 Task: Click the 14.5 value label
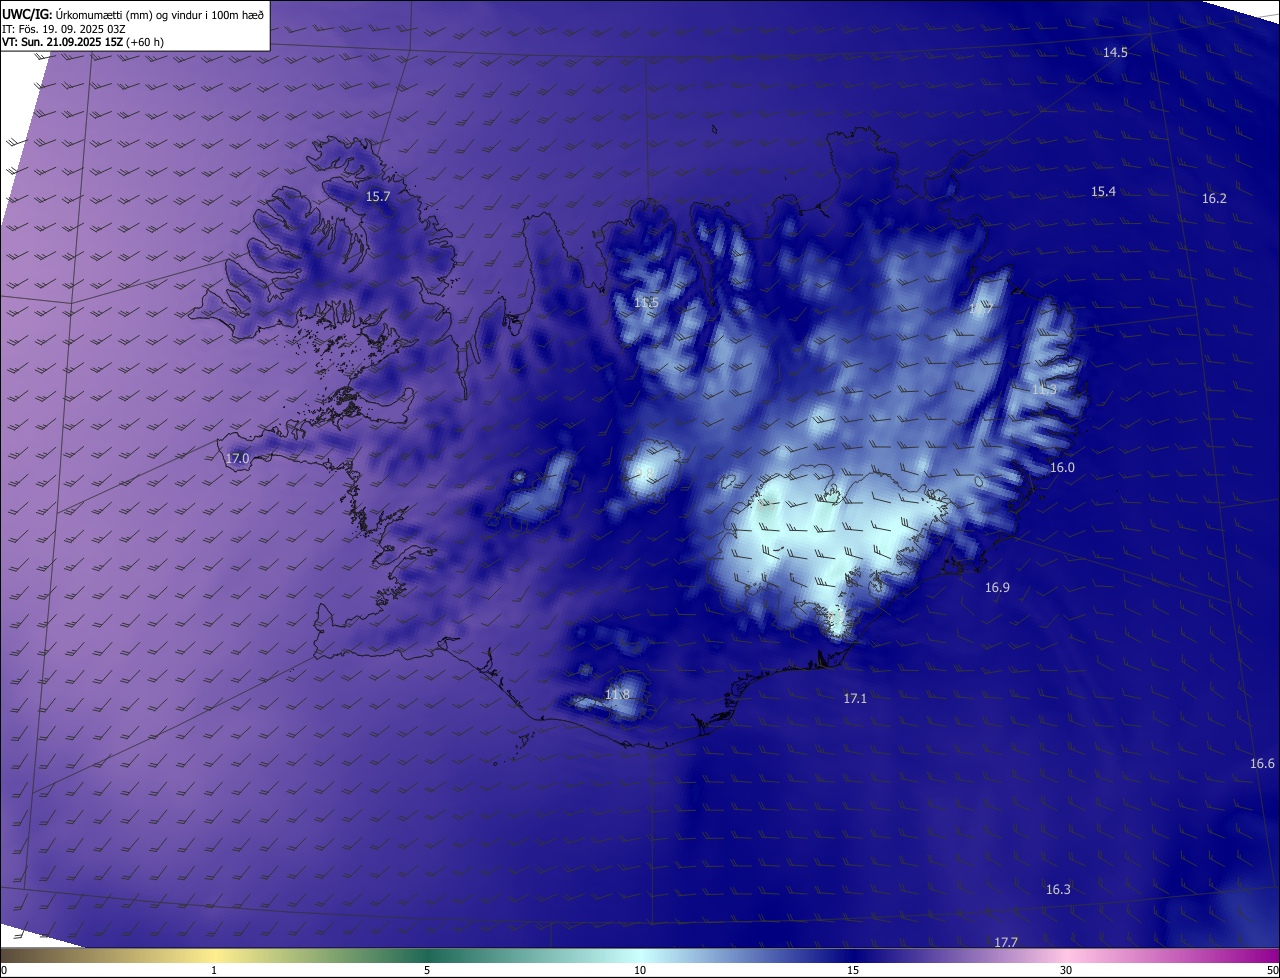1115,52
